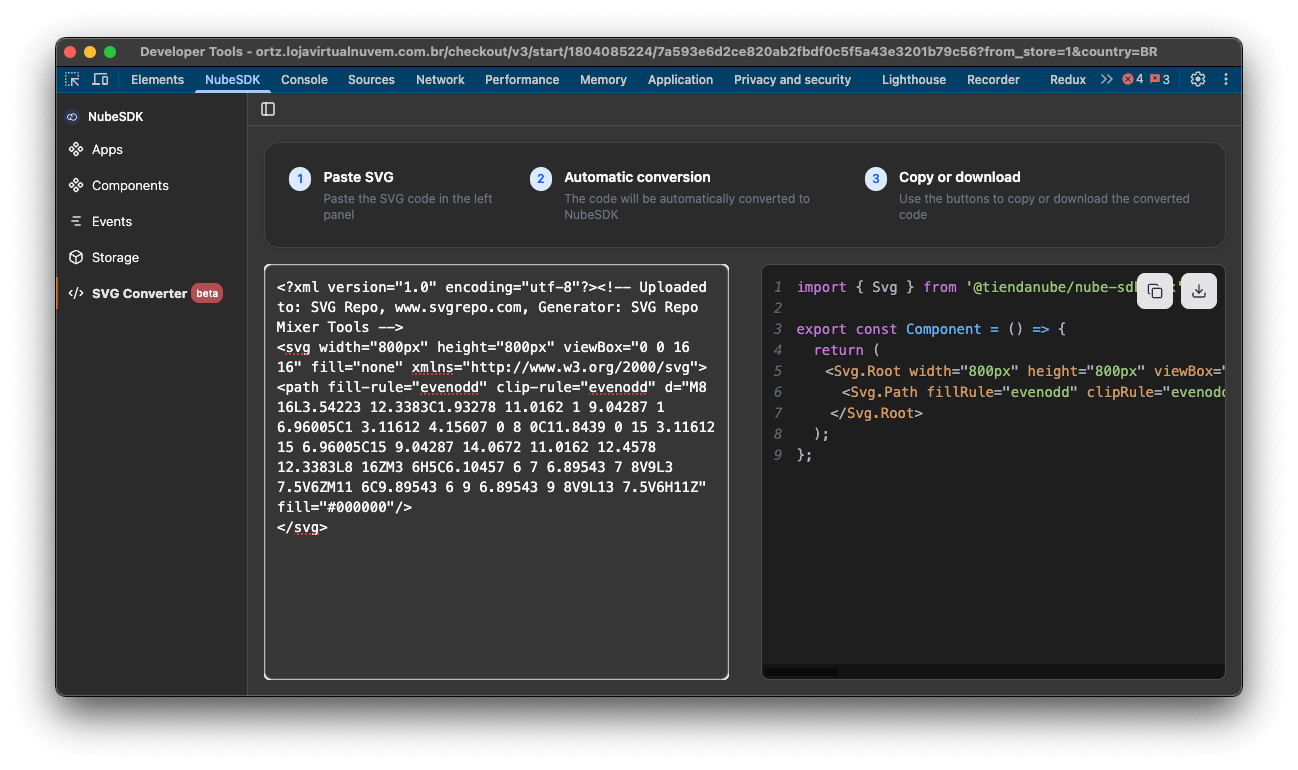Open DevTools settings with the gear icon

[1198, 79]
